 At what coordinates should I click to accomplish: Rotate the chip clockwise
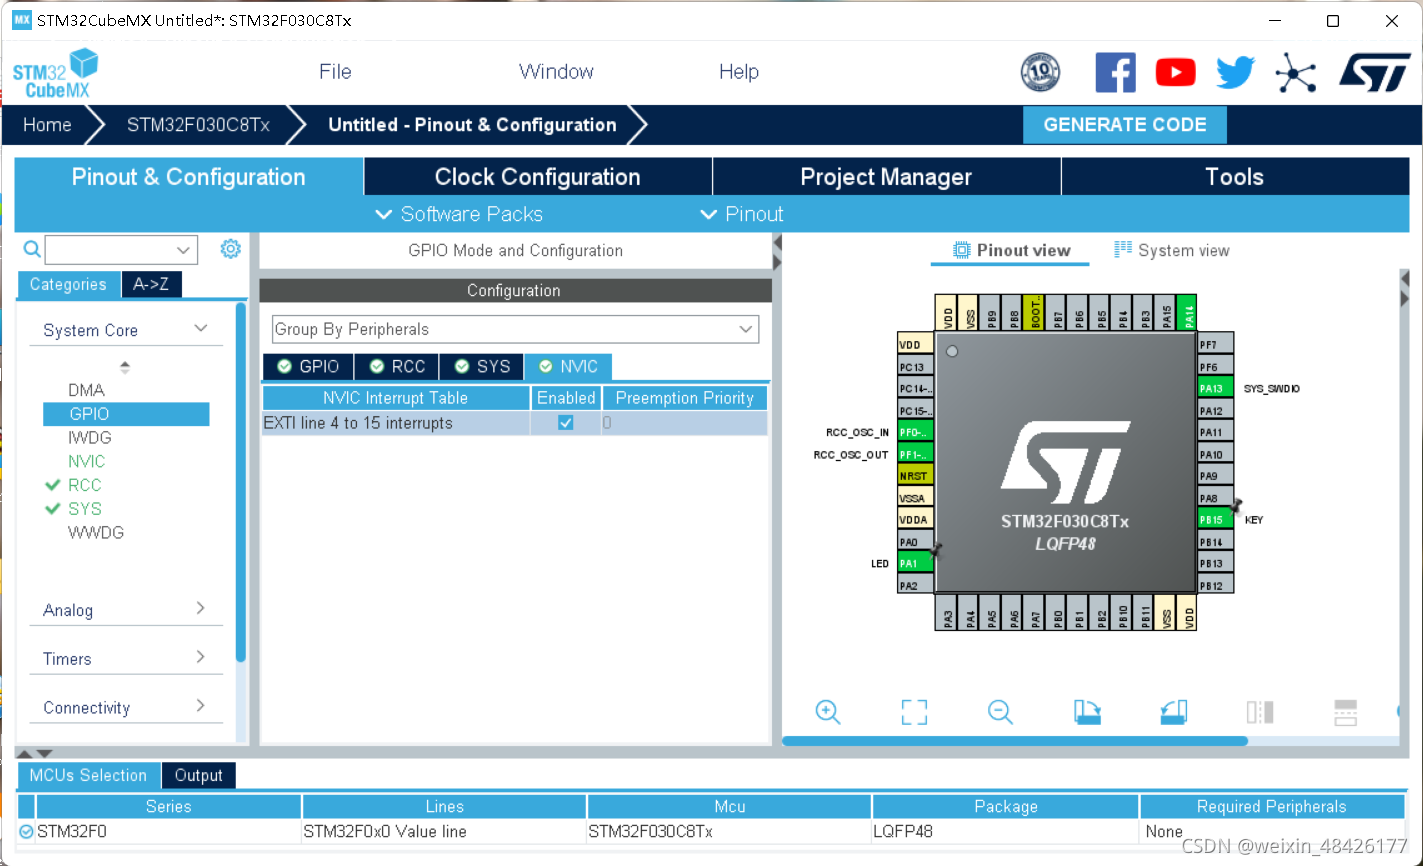(1087, 712)
